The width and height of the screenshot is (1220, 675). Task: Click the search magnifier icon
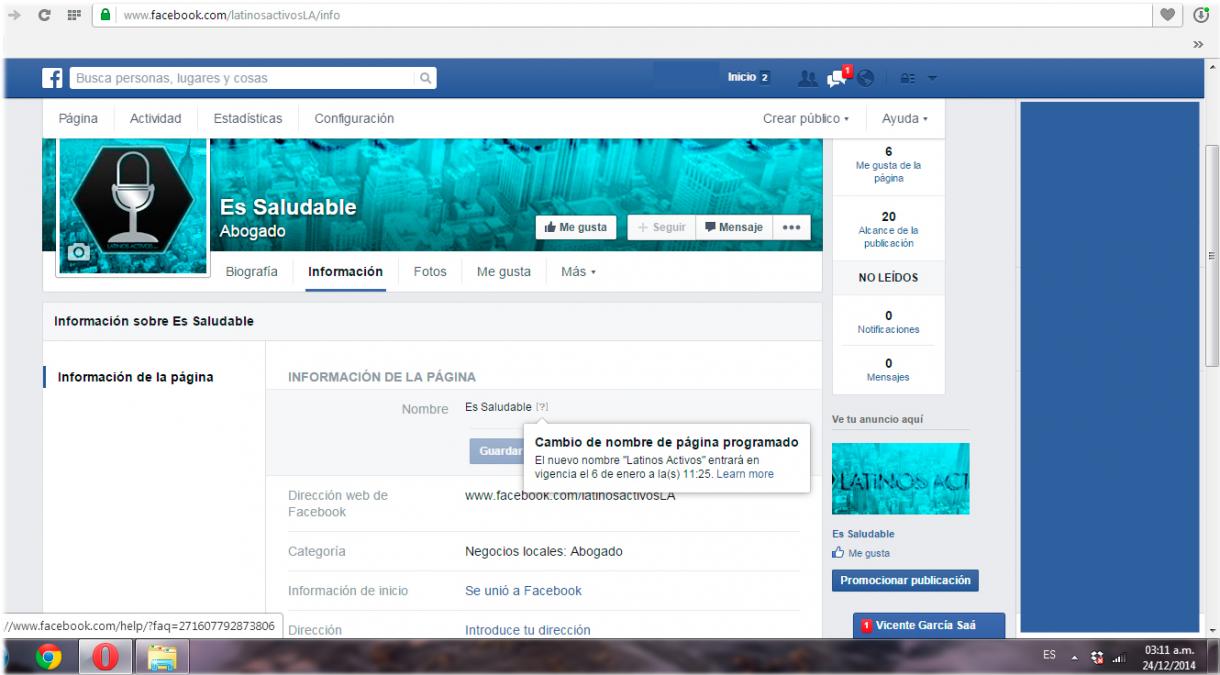pyautogui.click(x=425, y=78)
